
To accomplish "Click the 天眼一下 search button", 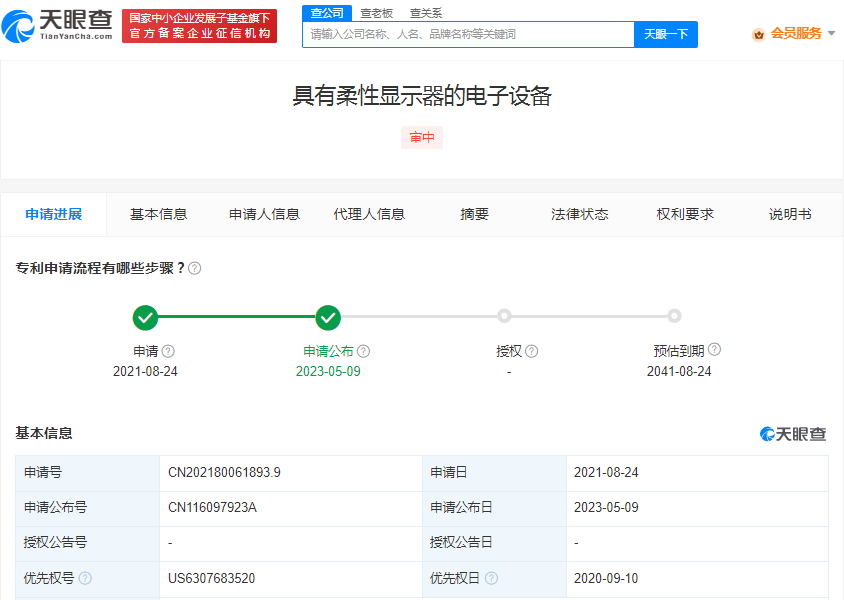I will tap(666, 34).
